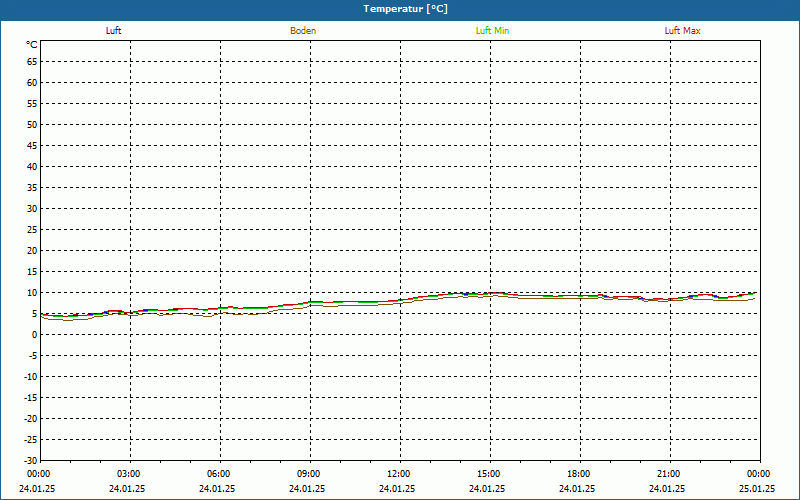Click the -25 y-axis value
The image size is (800, 500).
tap(31, 440)
